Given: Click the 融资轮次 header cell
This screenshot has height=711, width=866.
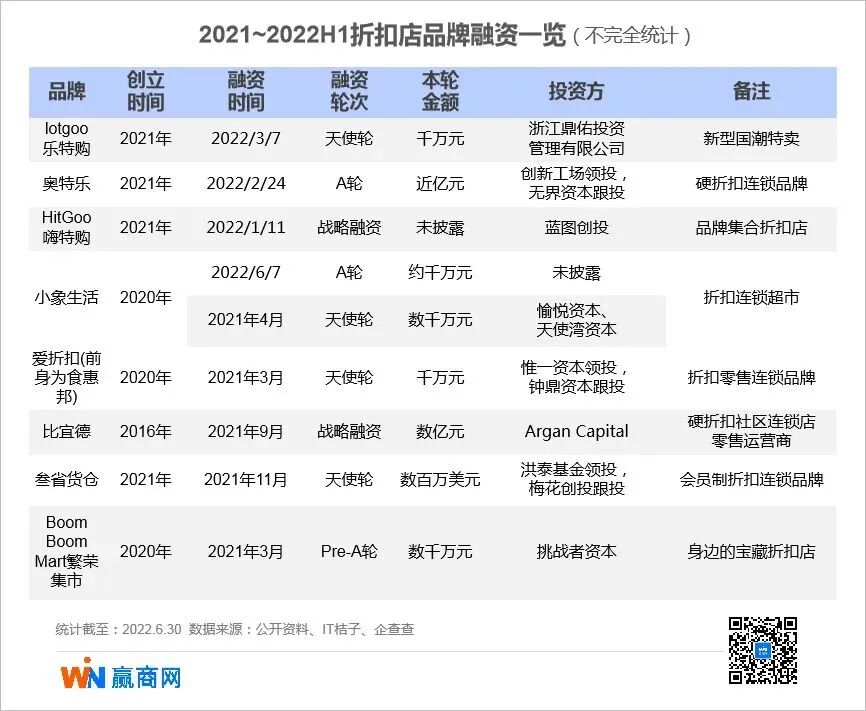Looking at the screenshot, I should pyautogui.click(x=347, y=90).
